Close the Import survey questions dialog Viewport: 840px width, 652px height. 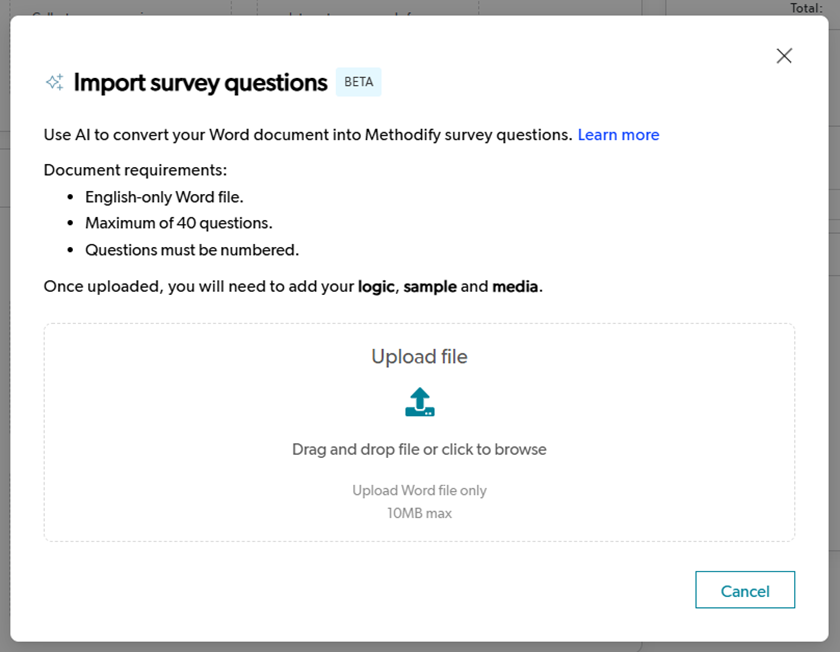[x=784, y=56]
